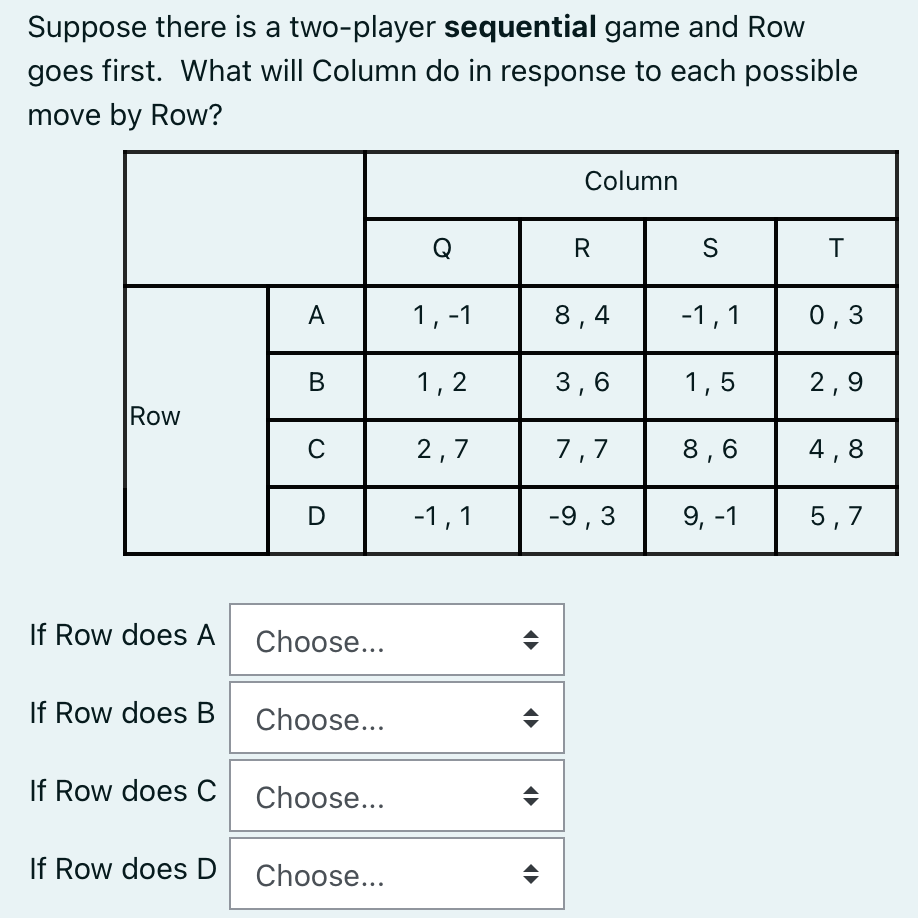Viewport: 918px width, 918px height.
Task: Open the 'If Row does A' dropdown
Action: pos(397,640)
